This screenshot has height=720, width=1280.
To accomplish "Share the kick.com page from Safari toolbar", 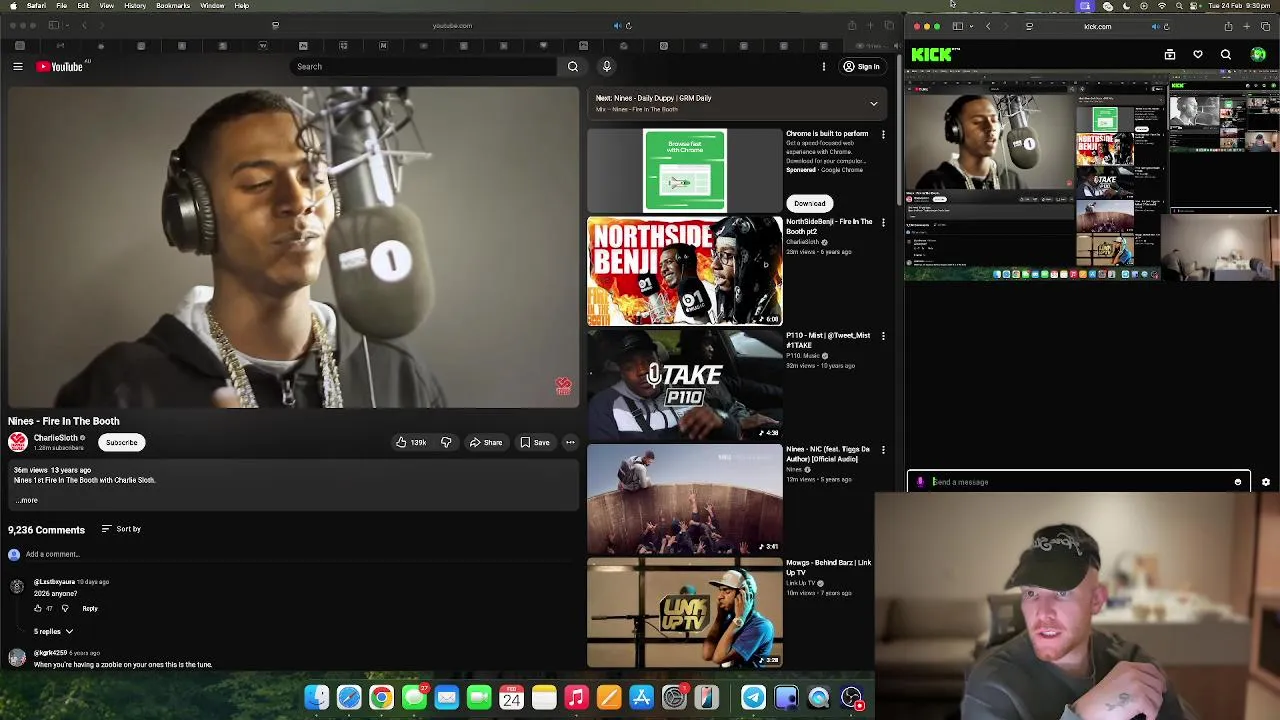I will (x=1228, y=26).
